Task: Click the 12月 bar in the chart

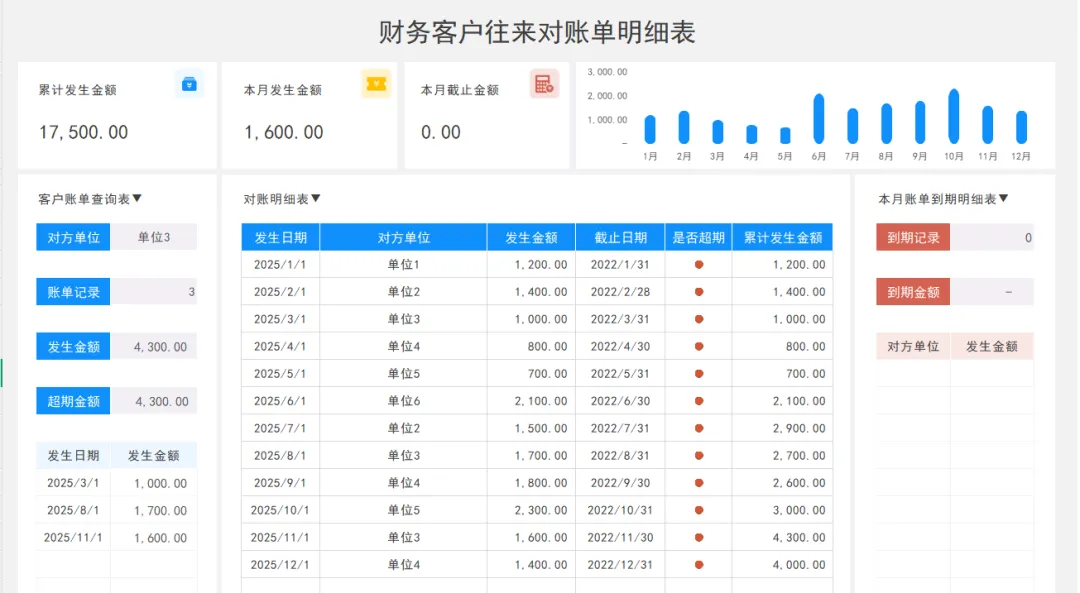Action: coord(1021,127)
